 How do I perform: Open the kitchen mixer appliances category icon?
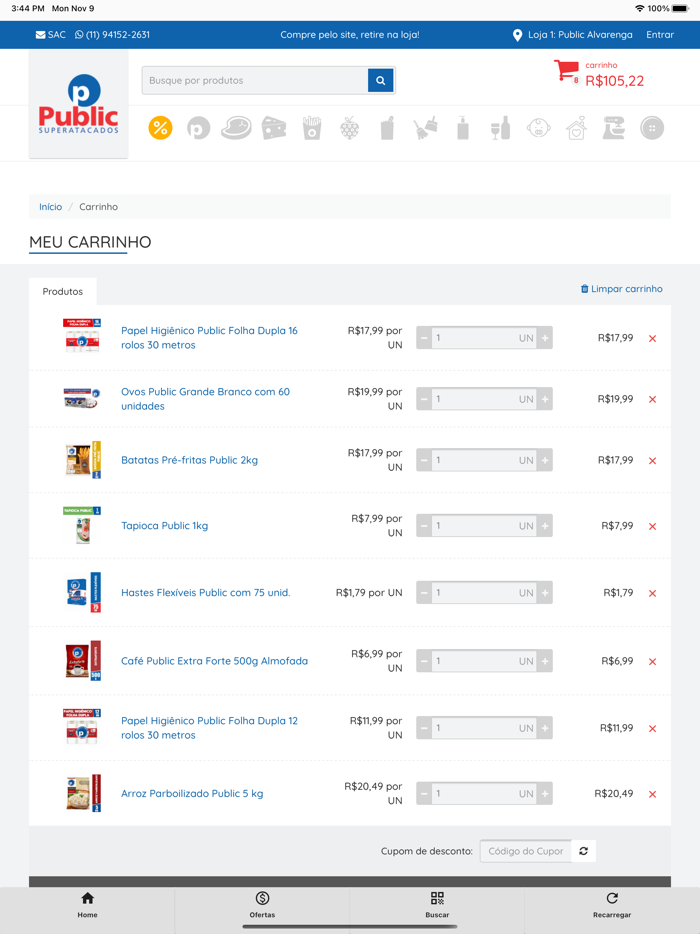click(614, 128)
